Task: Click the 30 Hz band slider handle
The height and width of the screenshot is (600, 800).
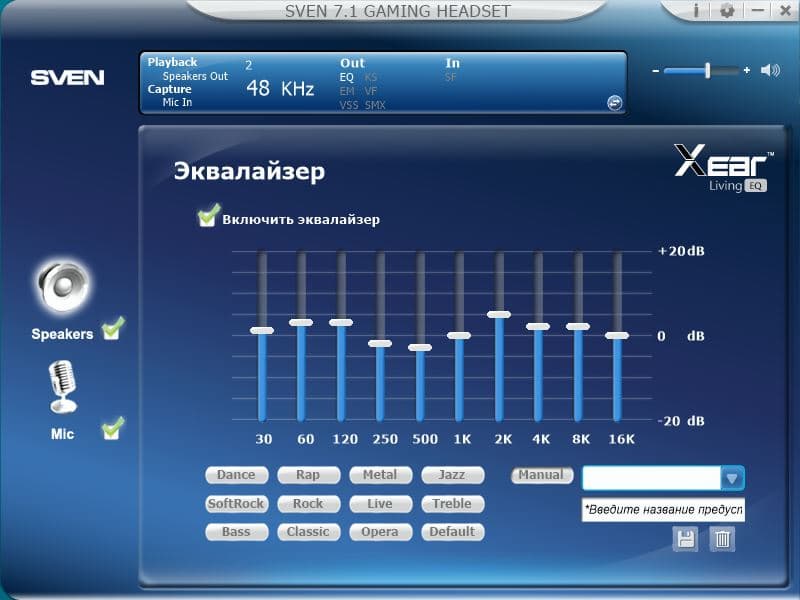Action: coord(262,331)
